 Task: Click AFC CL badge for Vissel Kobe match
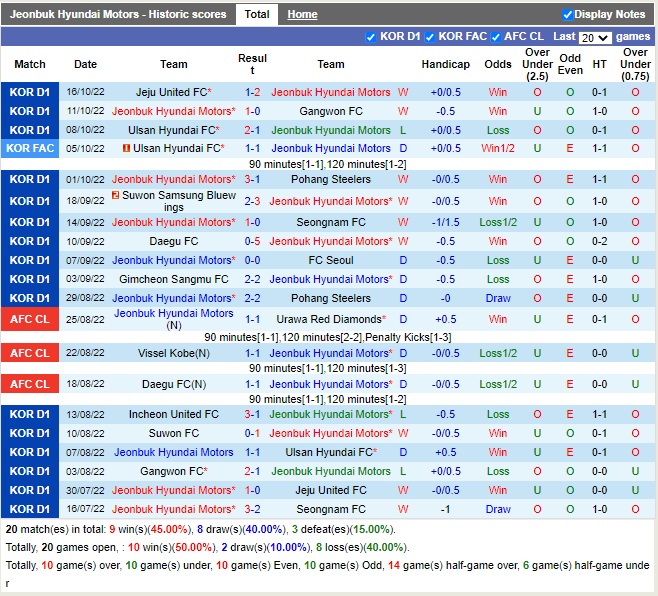point(29,353)
